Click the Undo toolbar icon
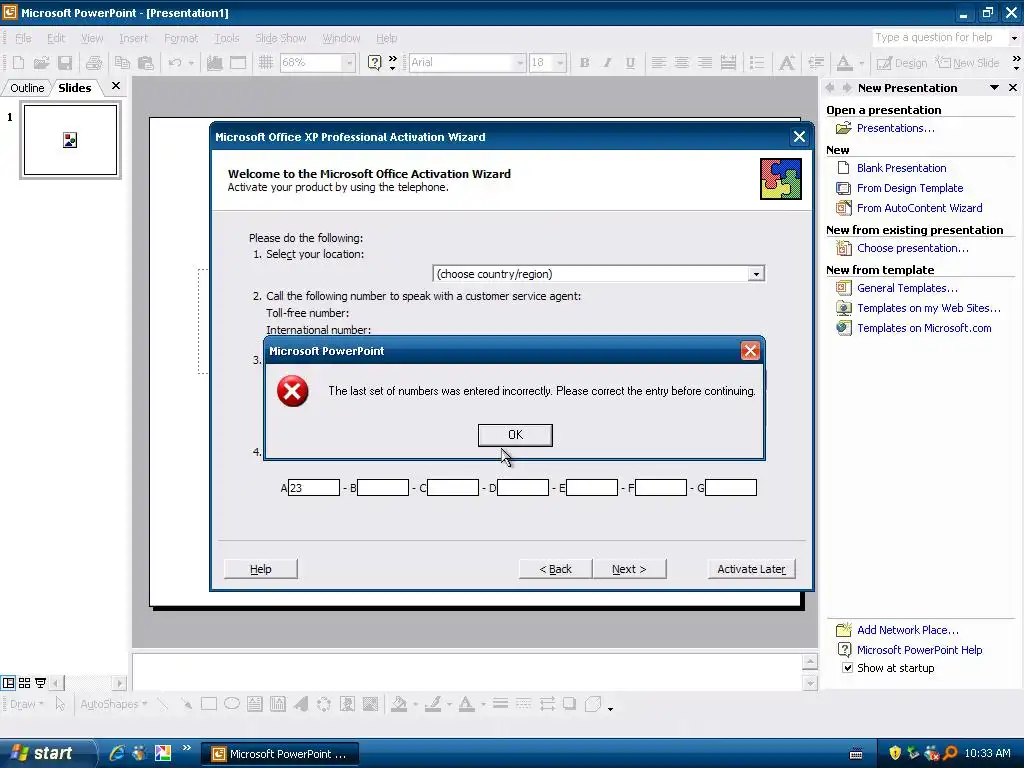 tap(174, 63)
